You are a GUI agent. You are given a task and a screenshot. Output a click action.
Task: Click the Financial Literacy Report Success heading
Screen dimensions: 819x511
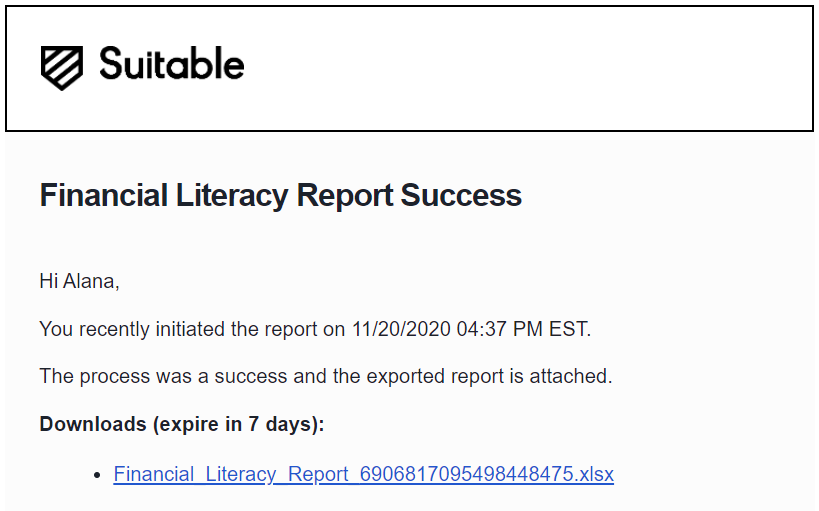[280, 195]
